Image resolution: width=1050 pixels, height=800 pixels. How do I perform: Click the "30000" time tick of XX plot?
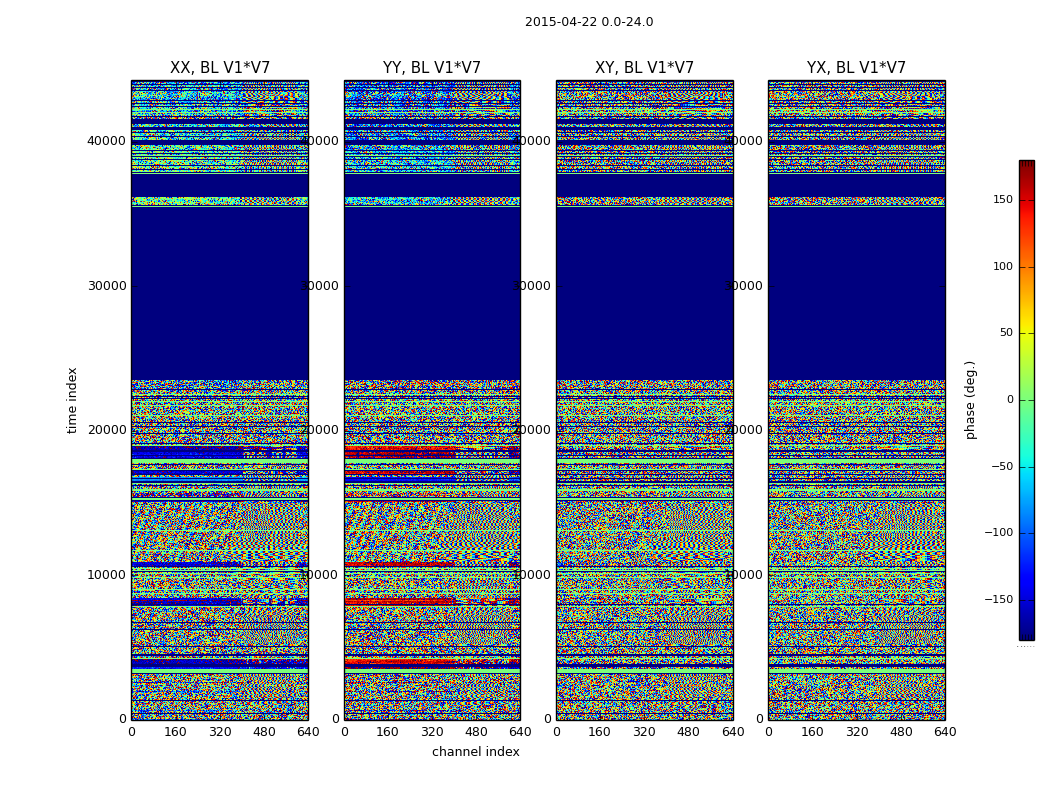tap(106, 285)
